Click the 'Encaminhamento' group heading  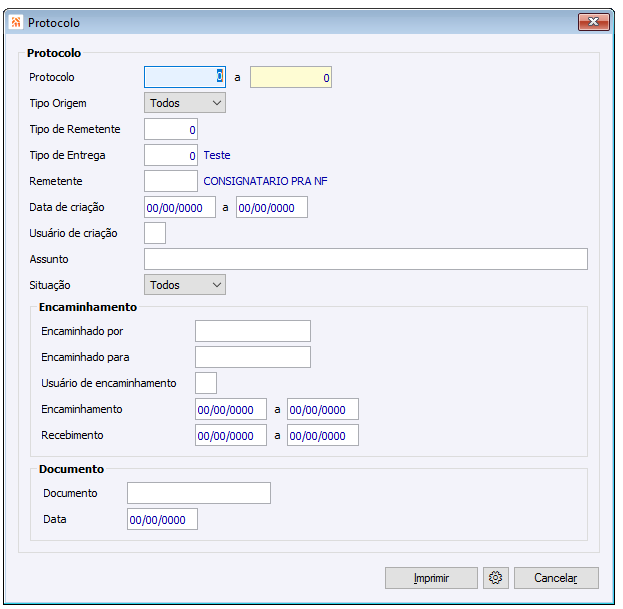(x=88, y=307)
